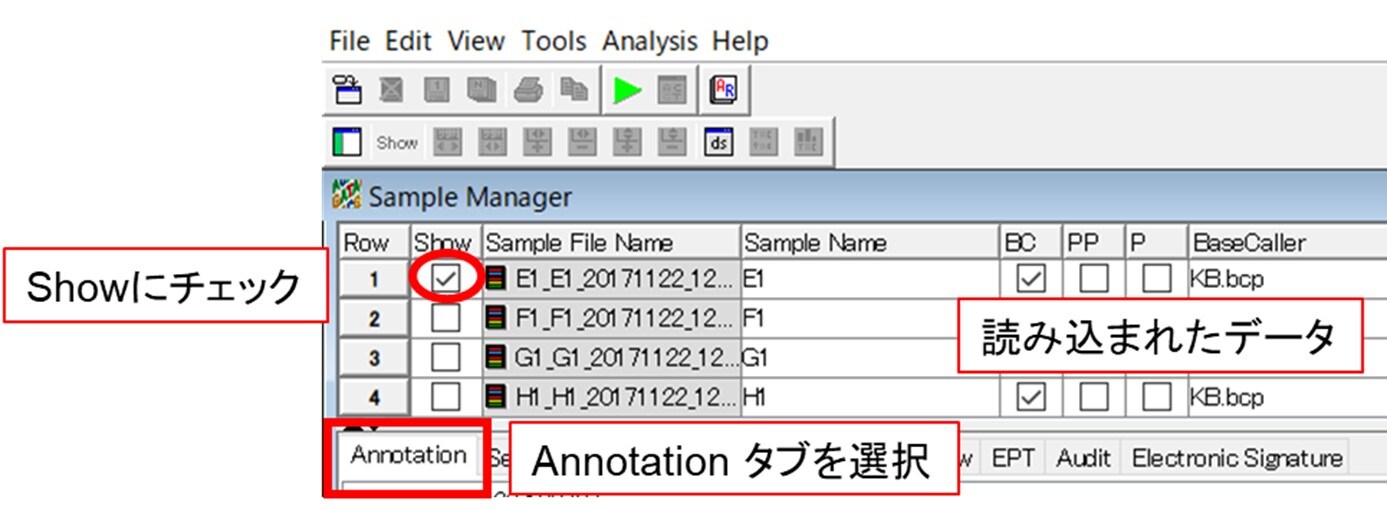The width and height of the screenshot is (1387, 510).
Task: Open the Tools menu
Action: [x=554, y=42]
